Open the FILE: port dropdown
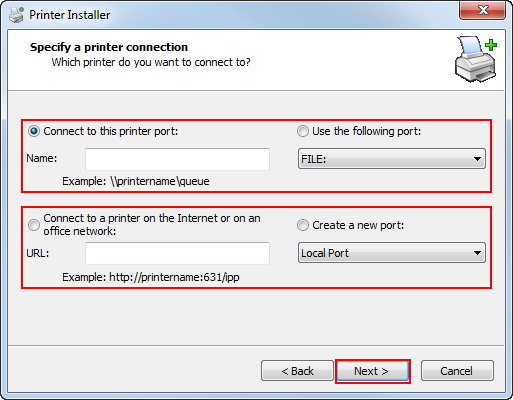 (x=392, y=159)
